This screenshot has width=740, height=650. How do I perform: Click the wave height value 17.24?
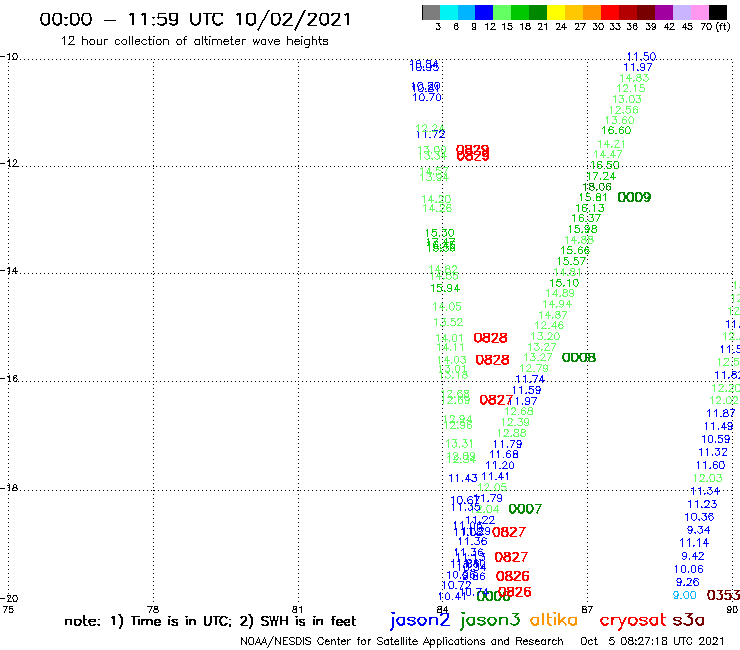click(x=601, y=176)
